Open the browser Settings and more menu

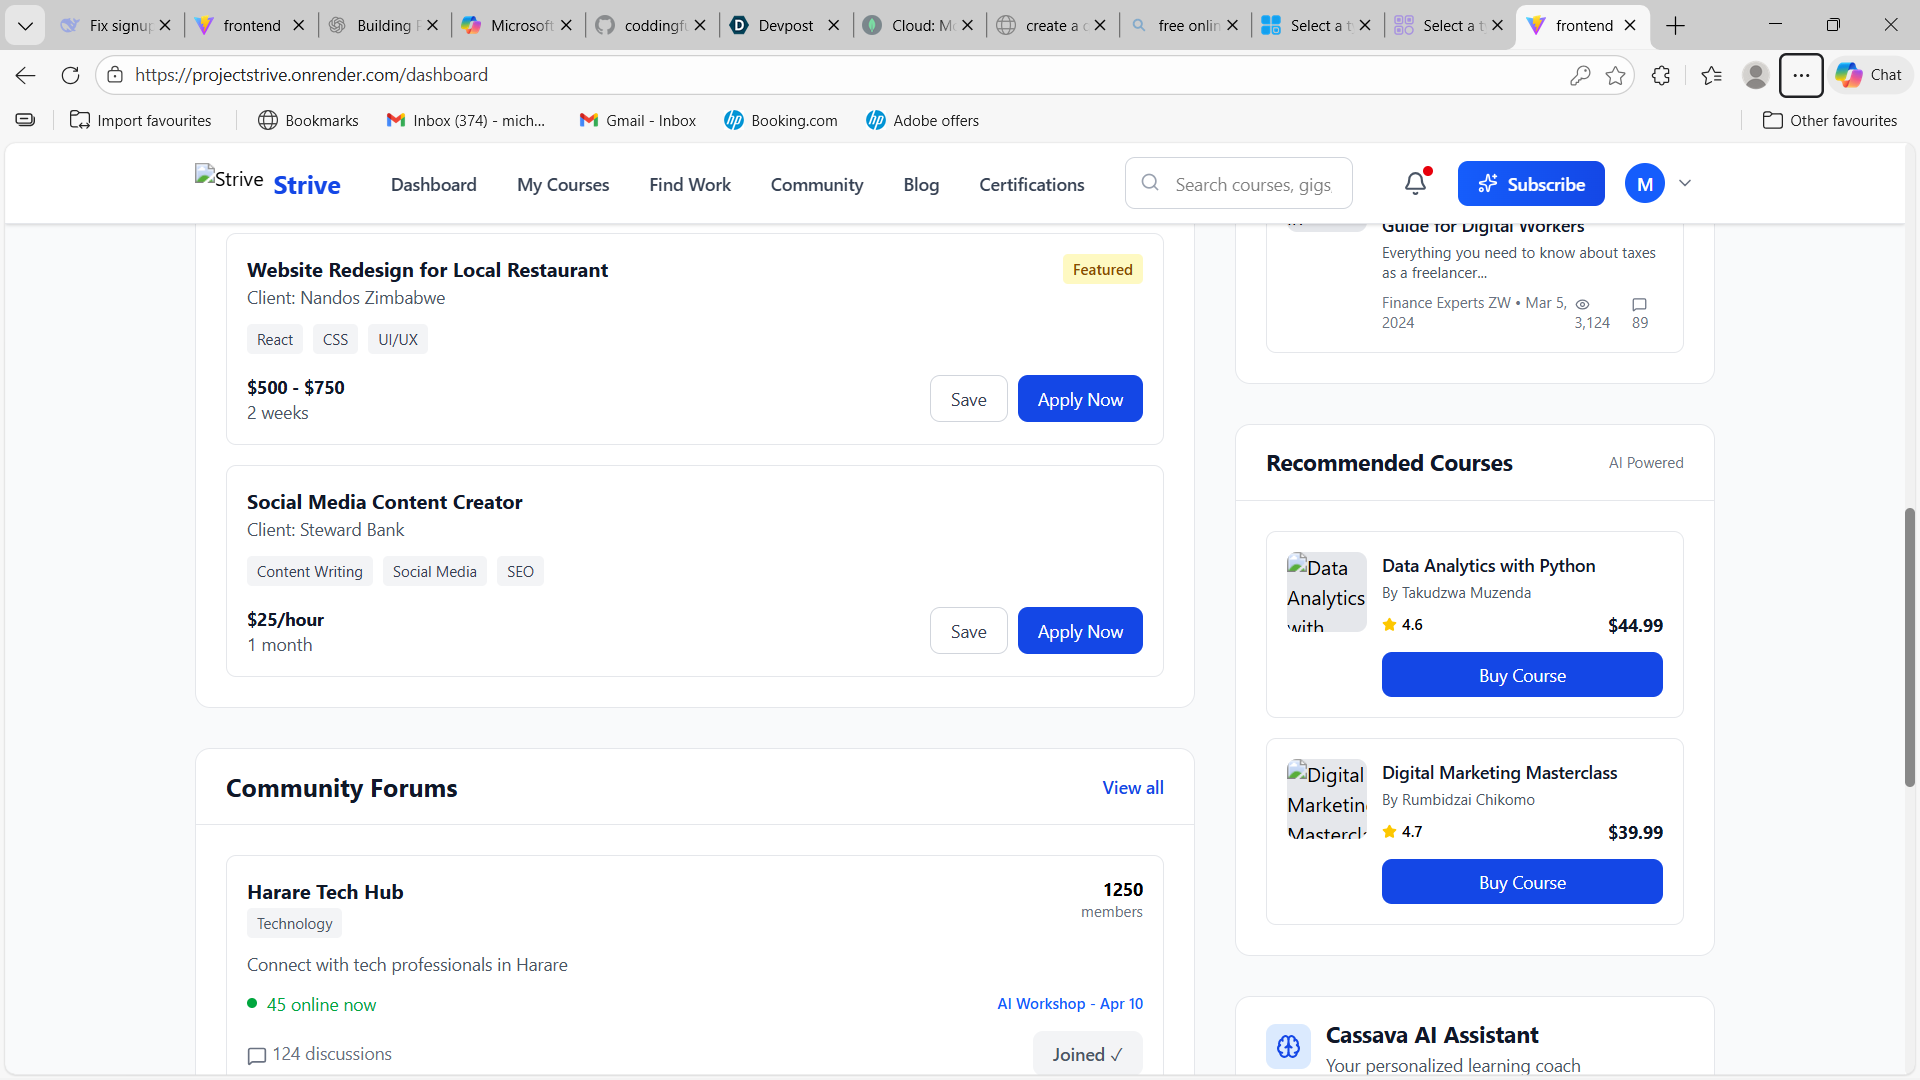(1801, 75)
